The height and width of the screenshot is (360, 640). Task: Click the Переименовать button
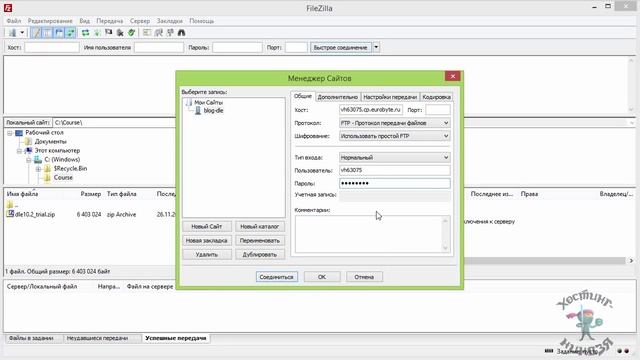tap(260, 240)
